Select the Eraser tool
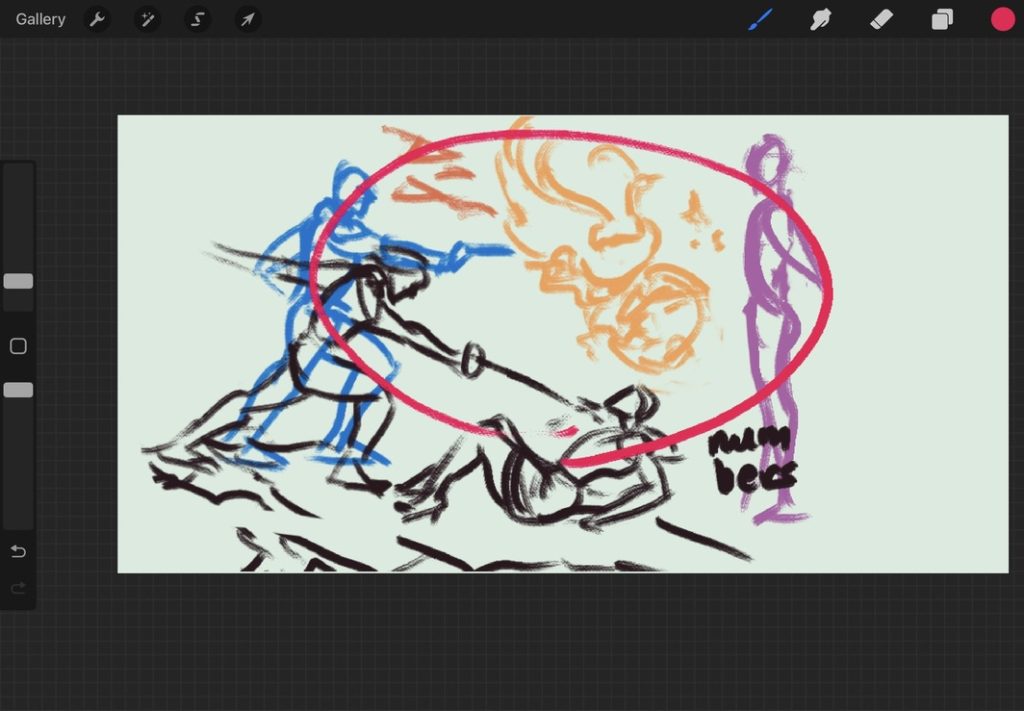 click(881, 19)
